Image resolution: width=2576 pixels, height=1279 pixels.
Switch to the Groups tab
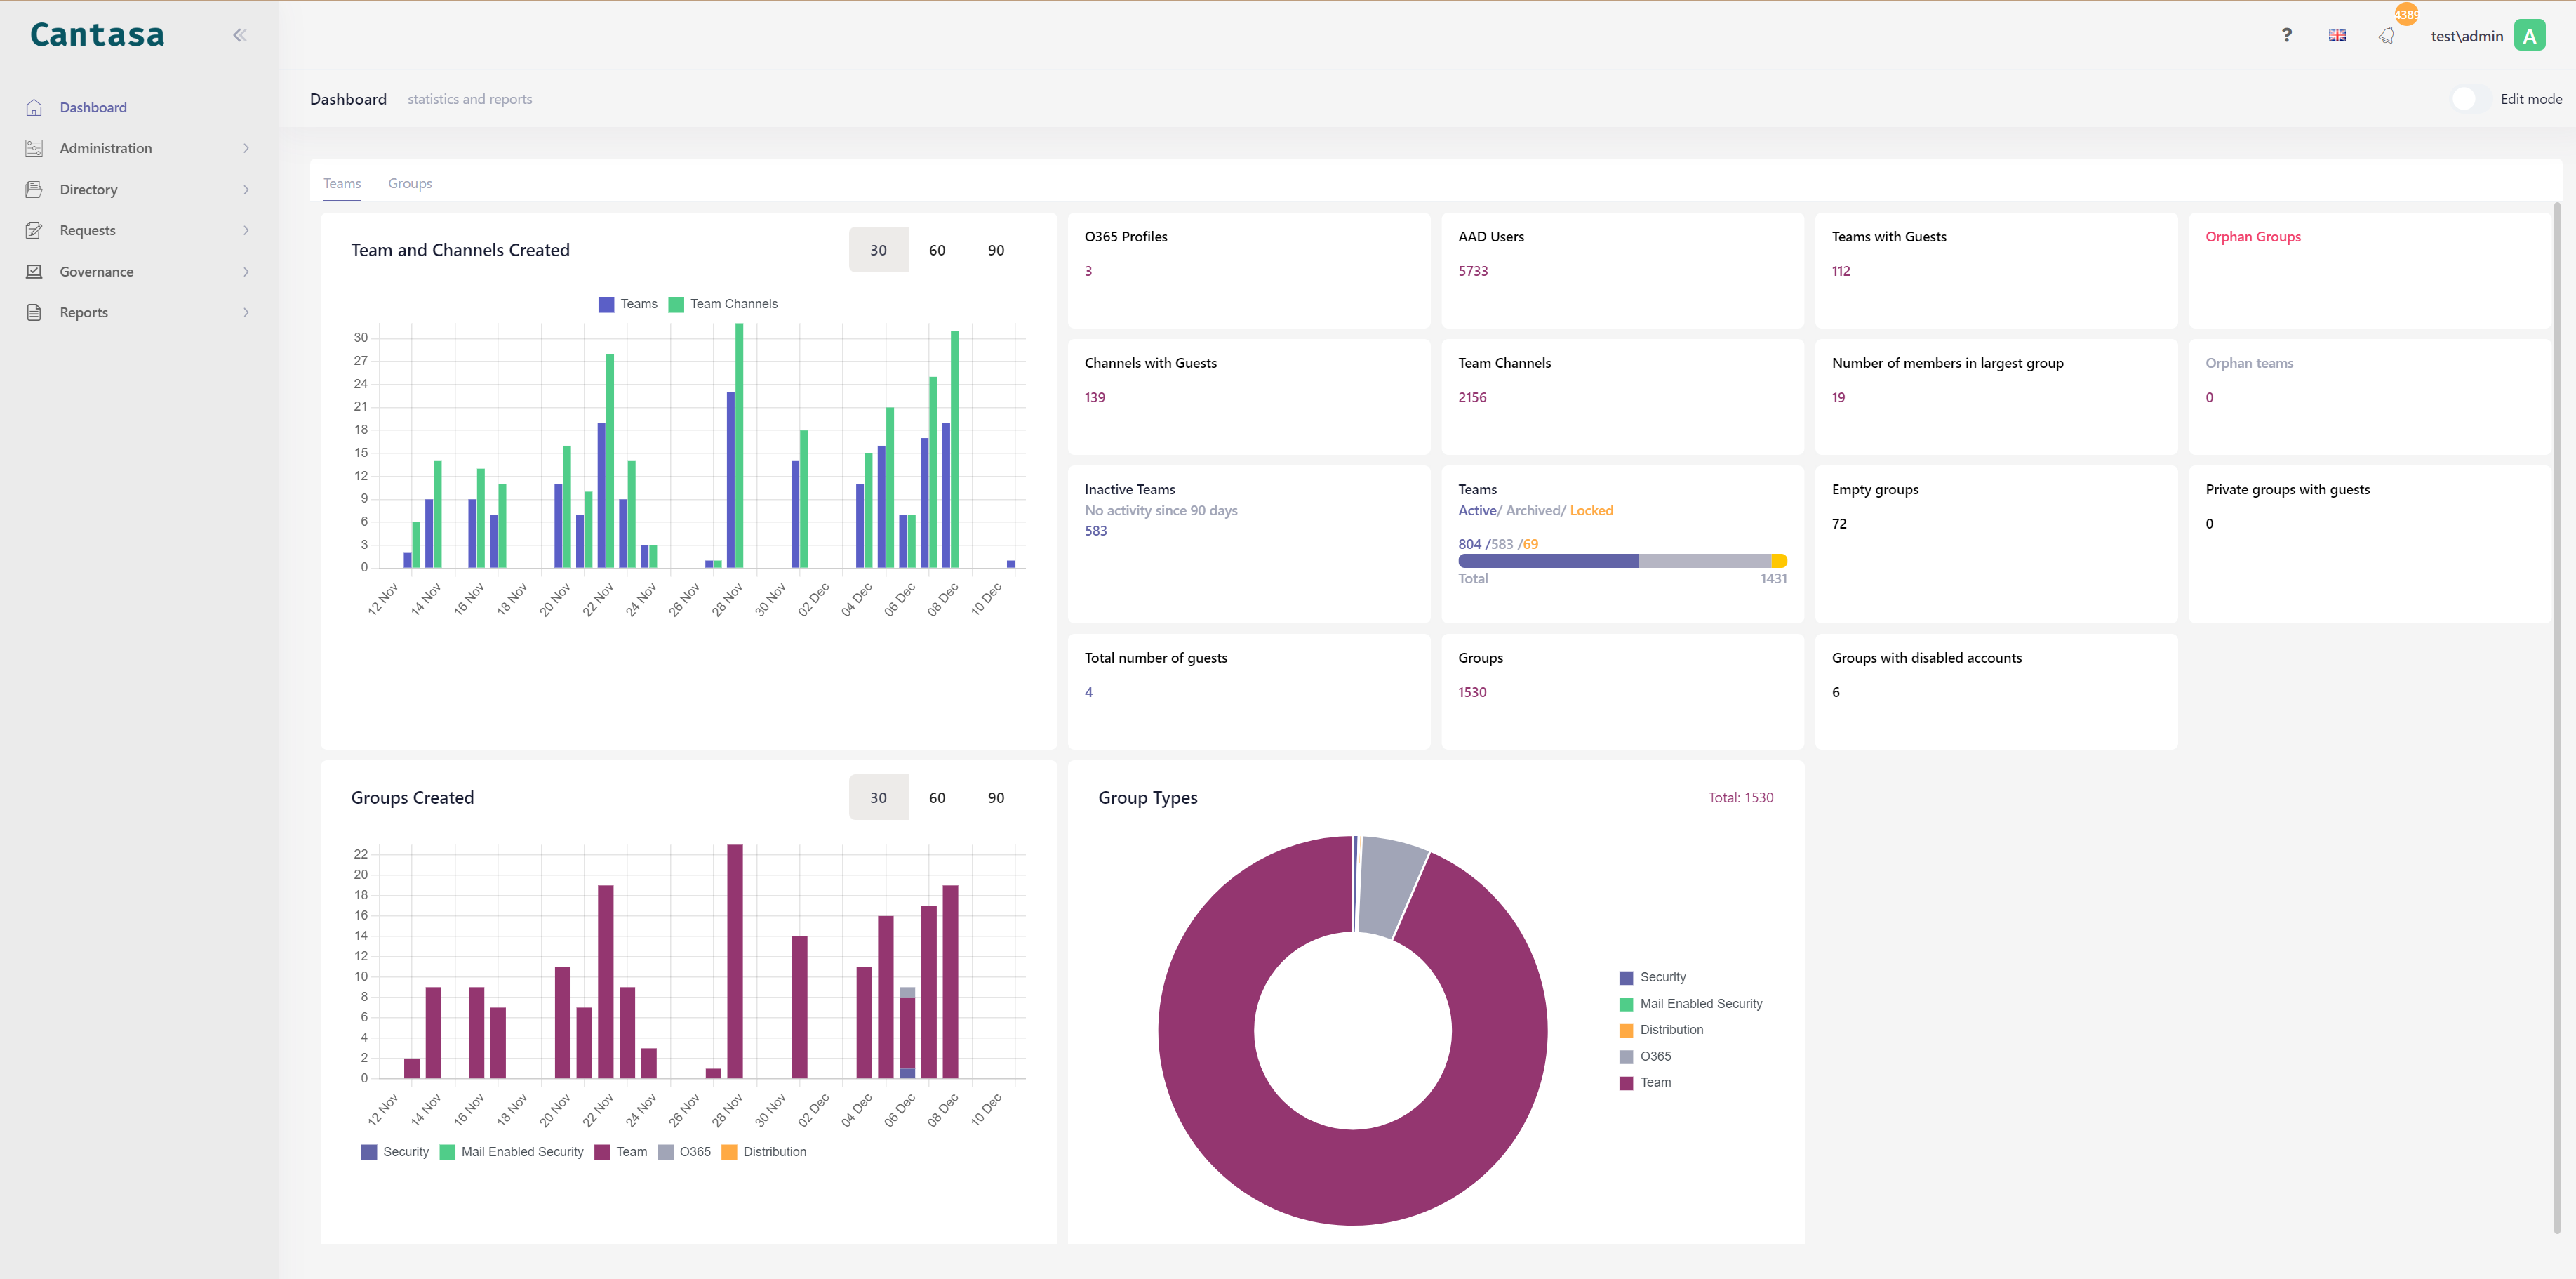410,183
